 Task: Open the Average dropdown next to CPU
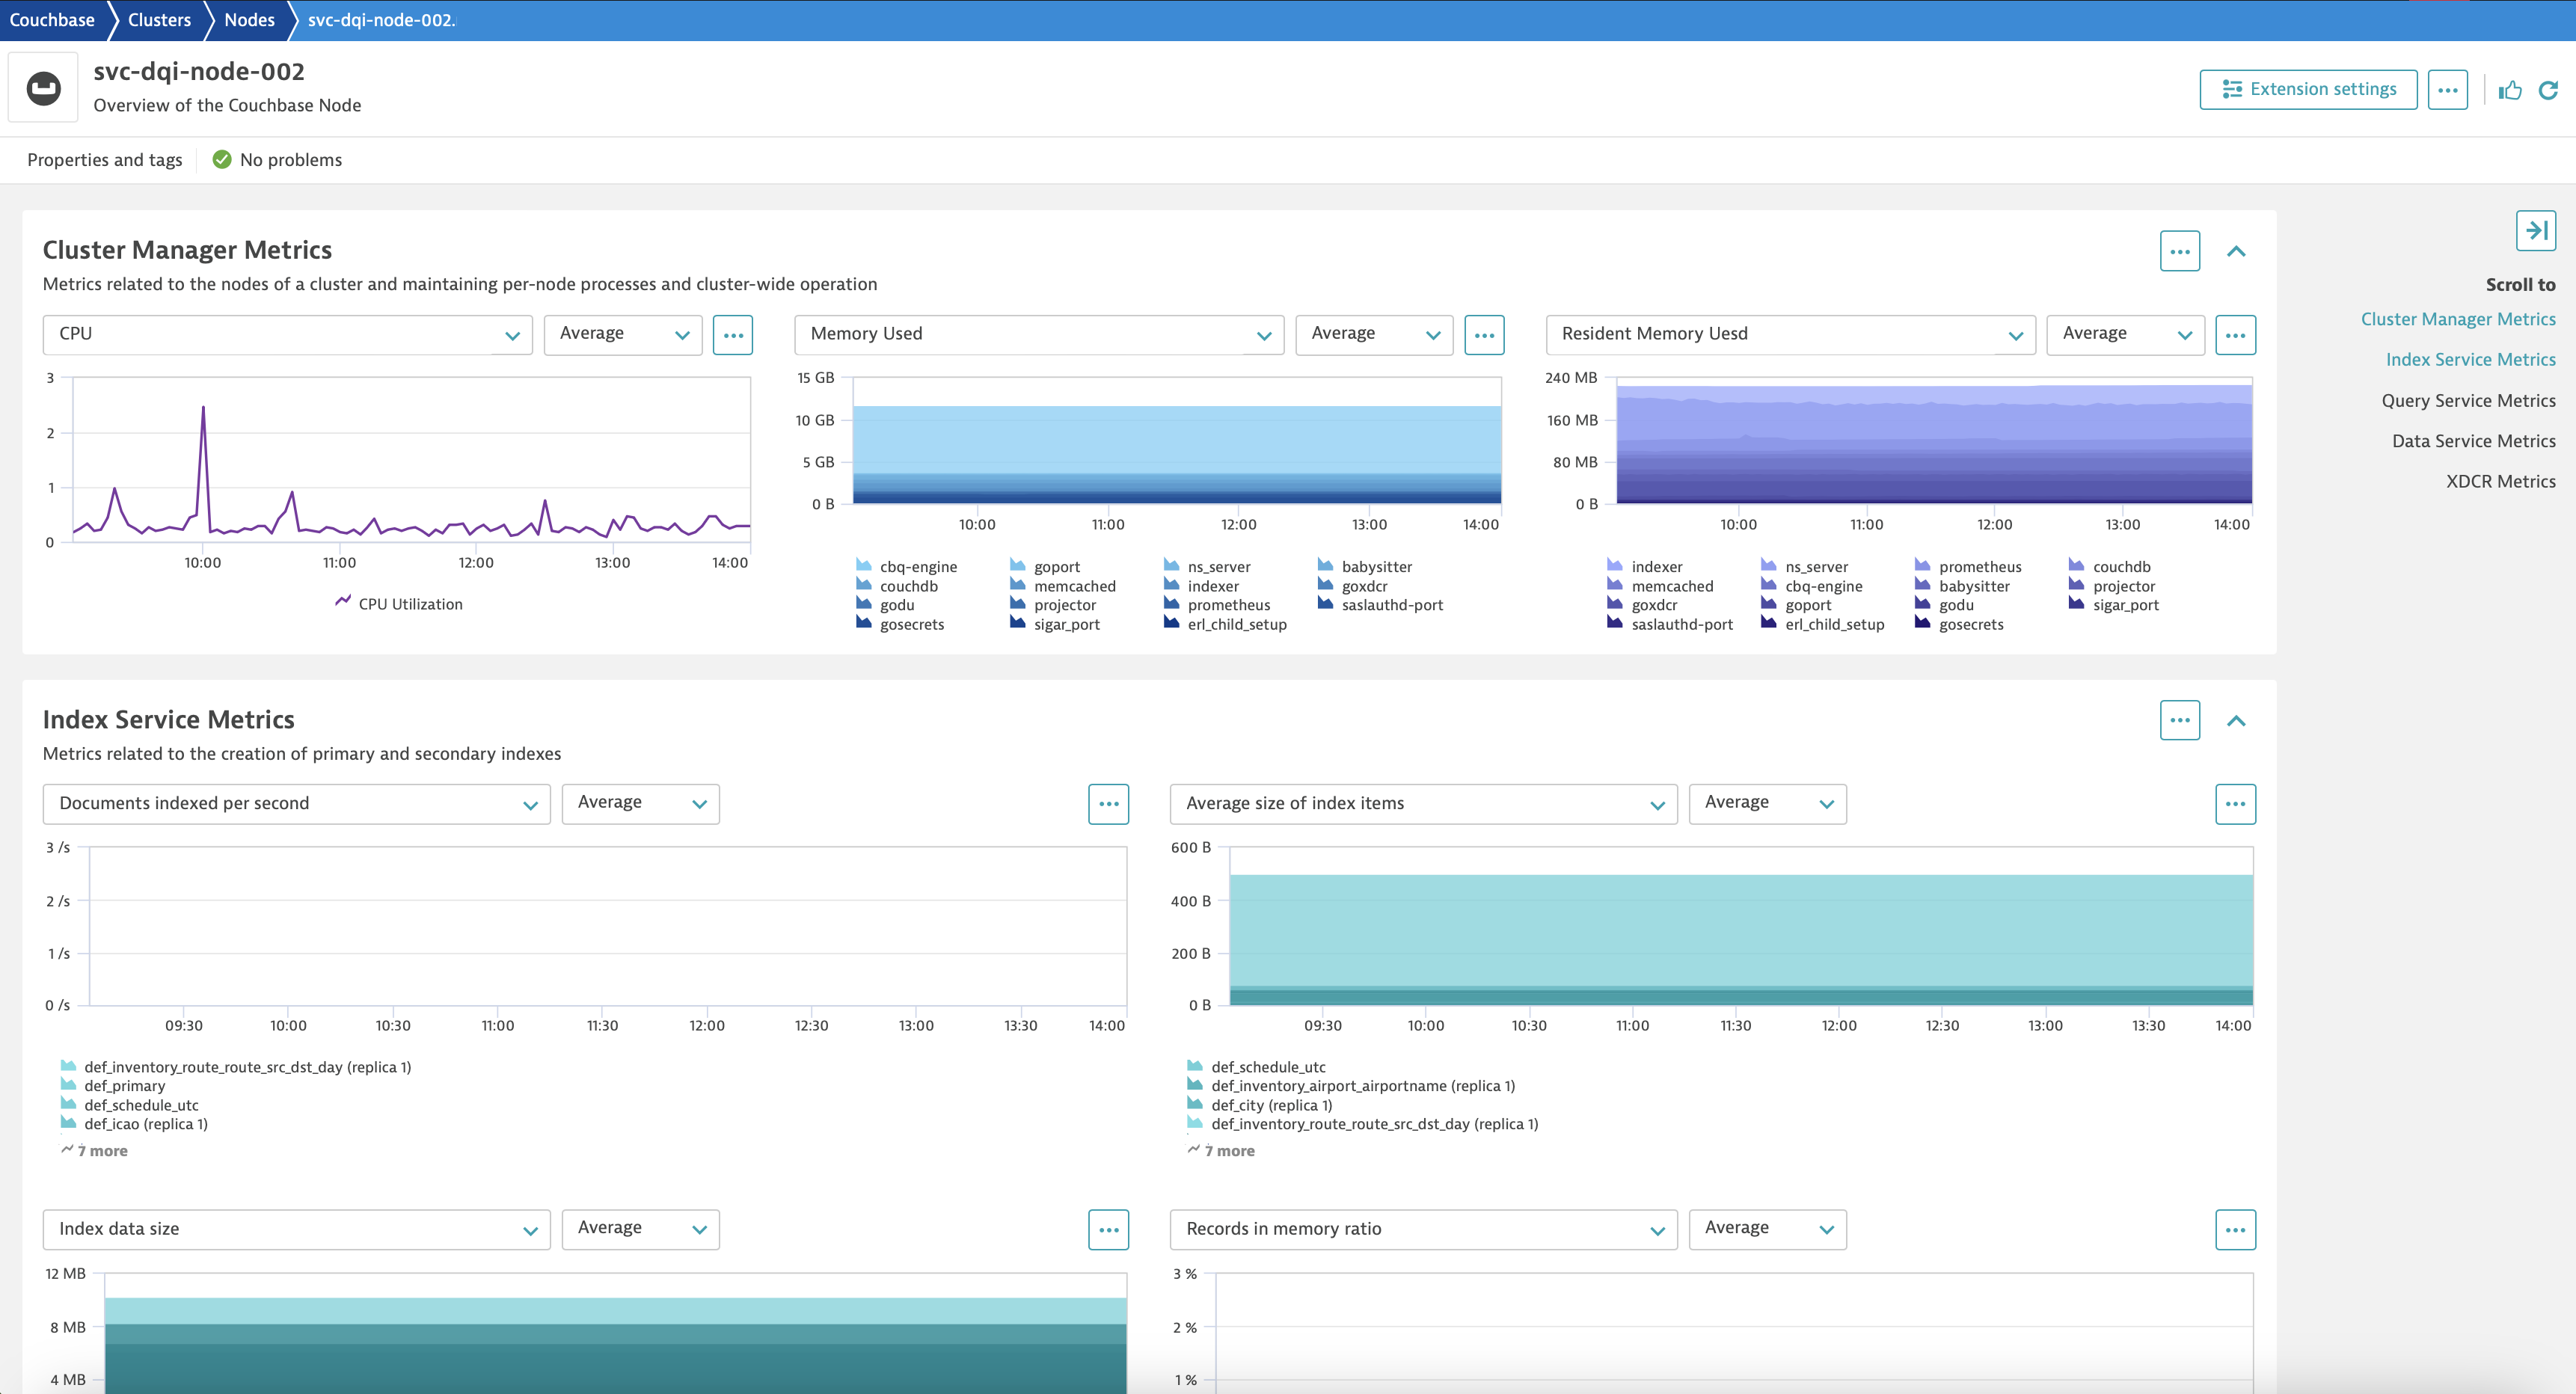click(x=623, y=335)
